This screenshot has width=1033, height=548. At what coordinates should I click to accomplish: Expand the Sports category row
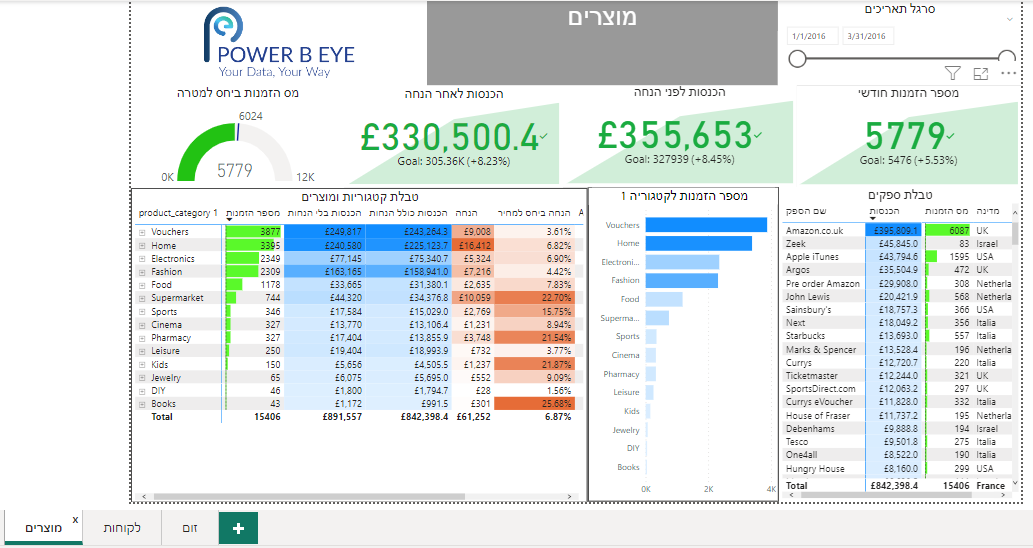click(x=142, y=312)
